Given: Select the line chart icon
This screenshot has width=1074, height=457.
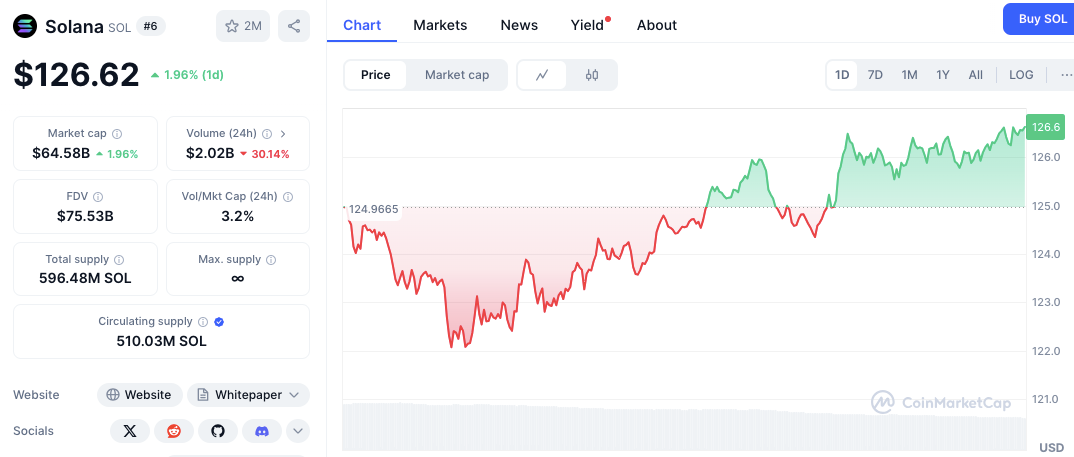Looking at the screenshot, I should [x=542, y=75].
